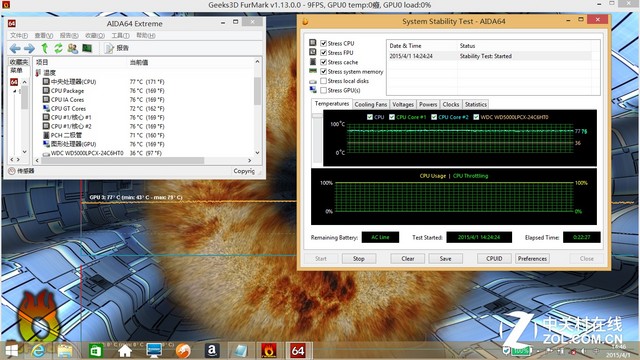
Task: Click scroll up arrow in sensor list
Action: (x=257, y=62)
